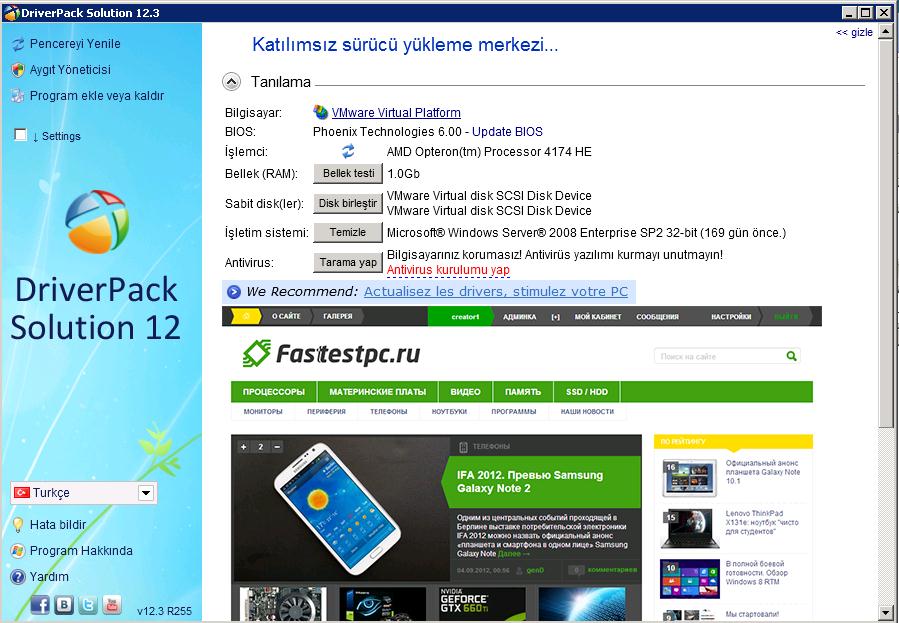Click the minus icon on slideshow
This screenshot has width=899, height=623.
[x=277, y=446]
